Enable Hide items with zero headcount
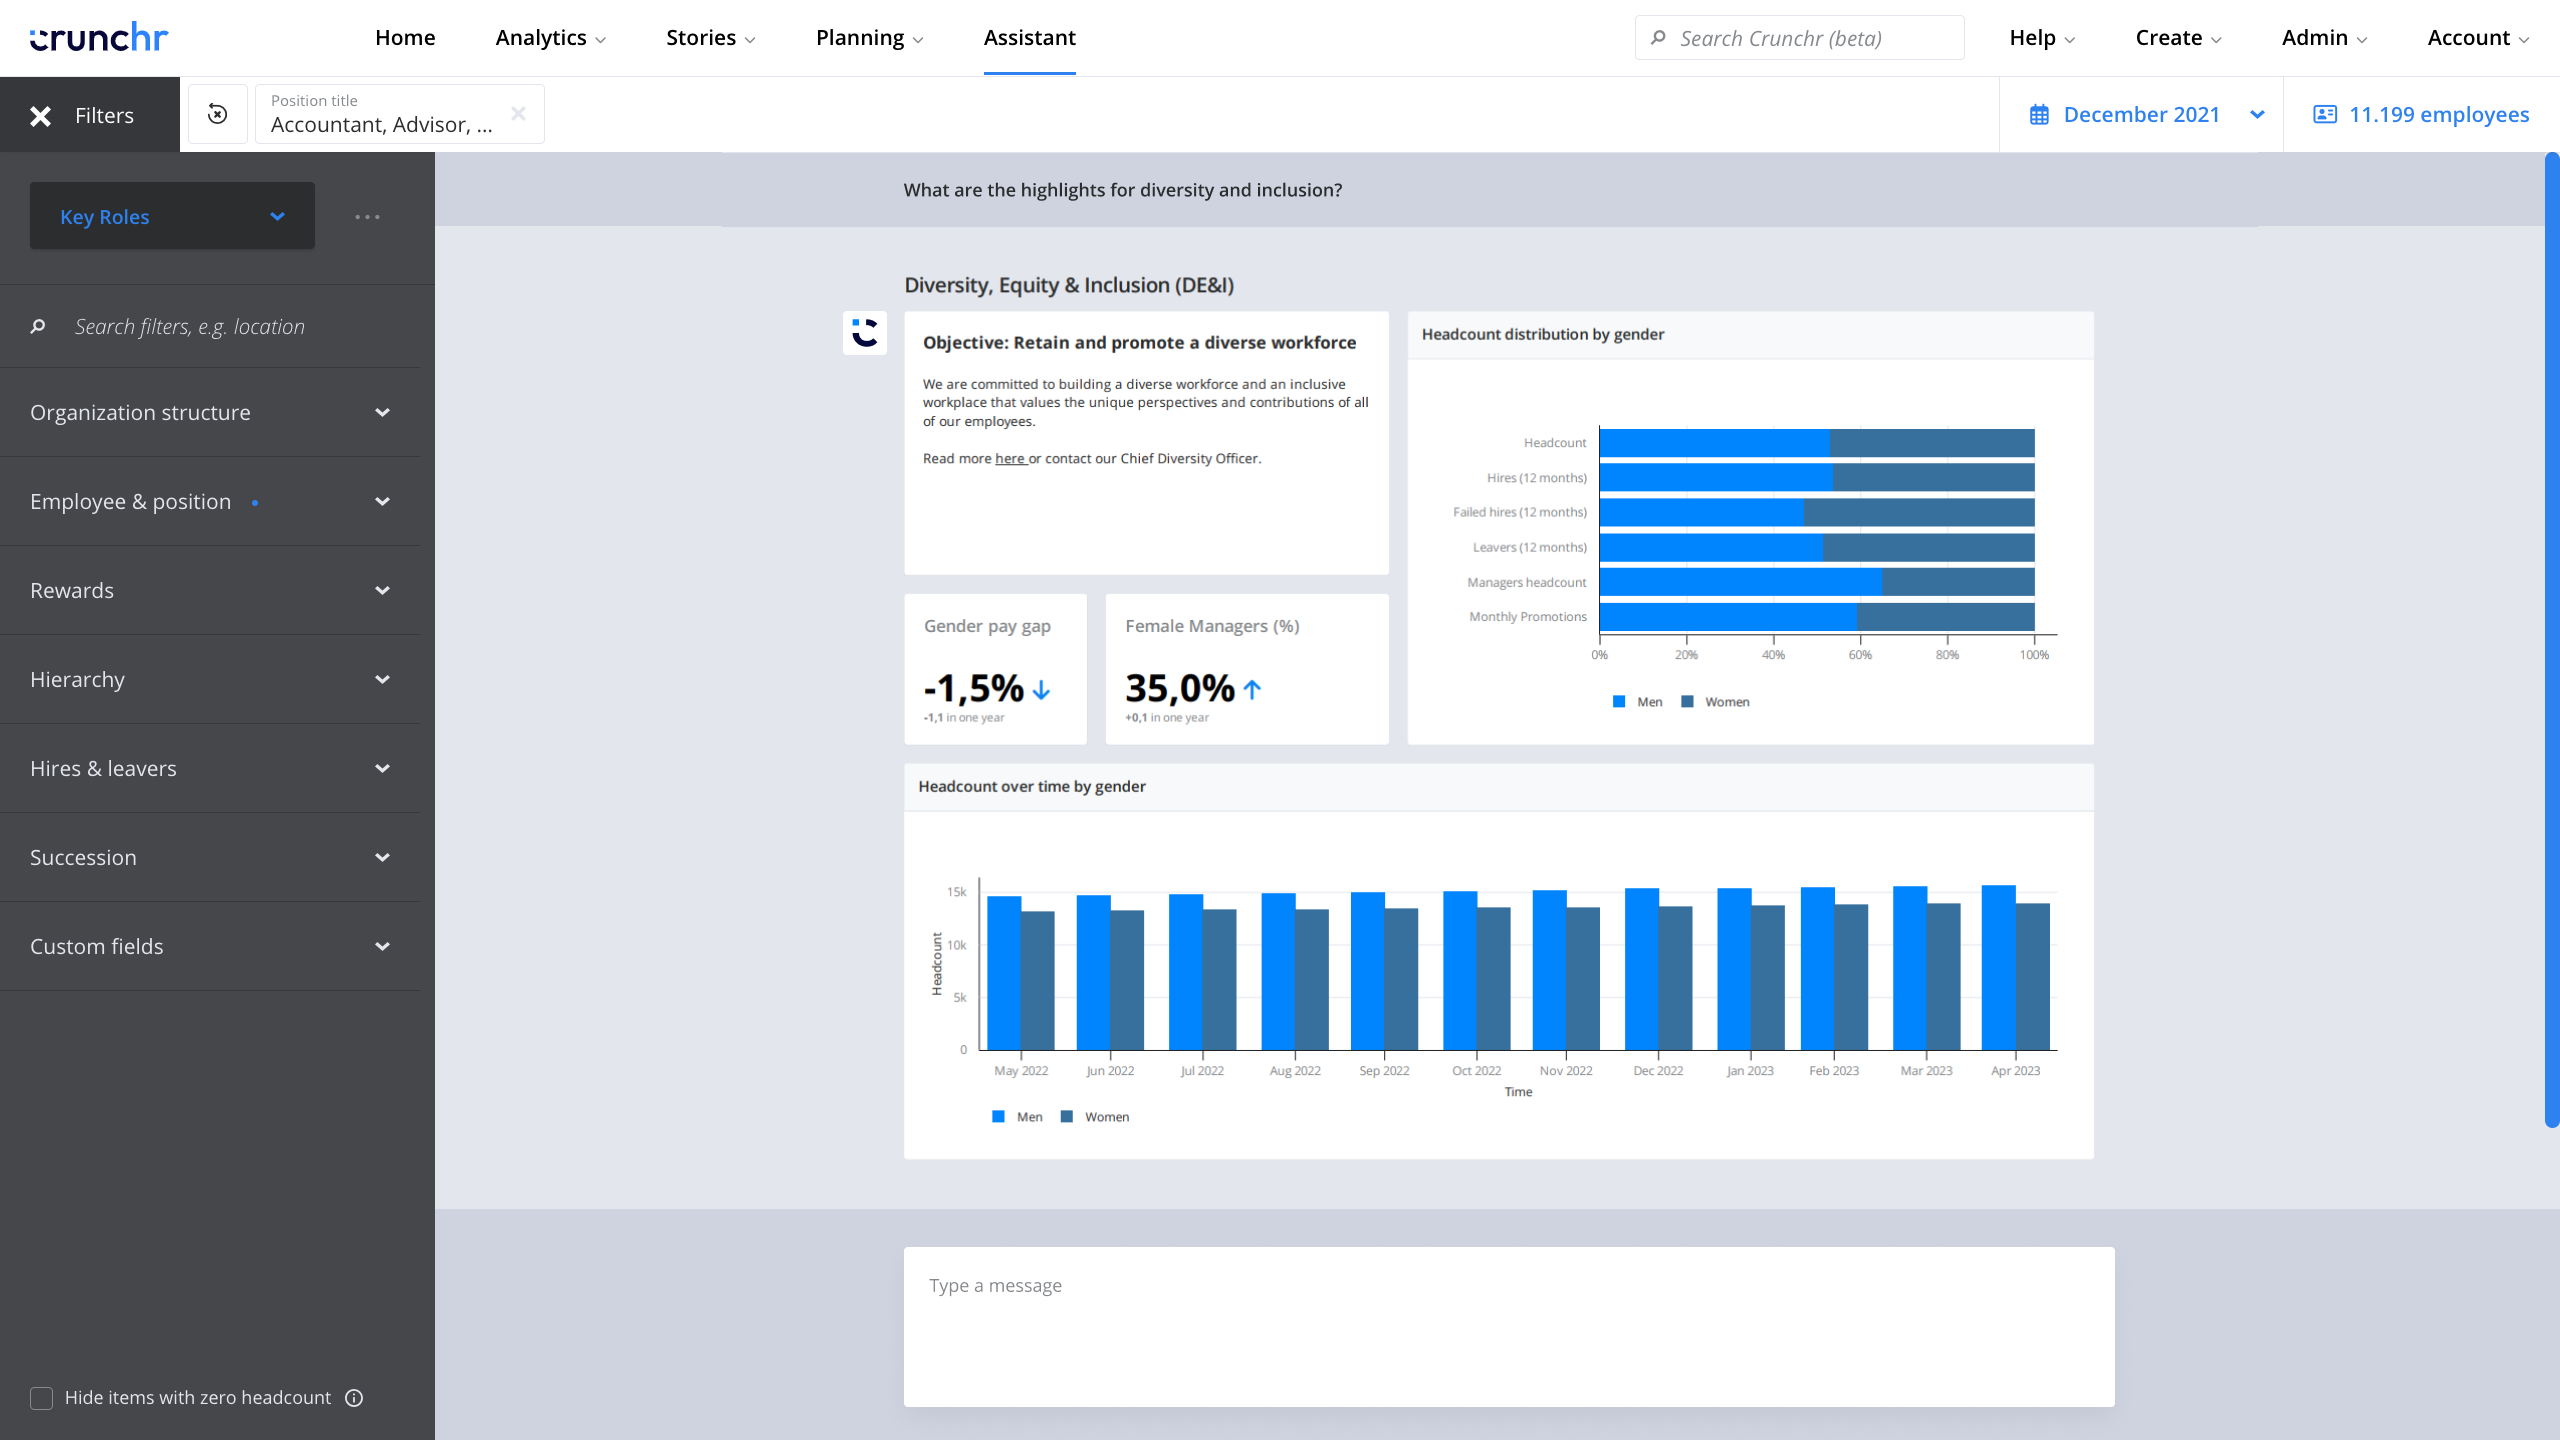The width and height of the screenshot is (2560, 1440). (41, 1398)
